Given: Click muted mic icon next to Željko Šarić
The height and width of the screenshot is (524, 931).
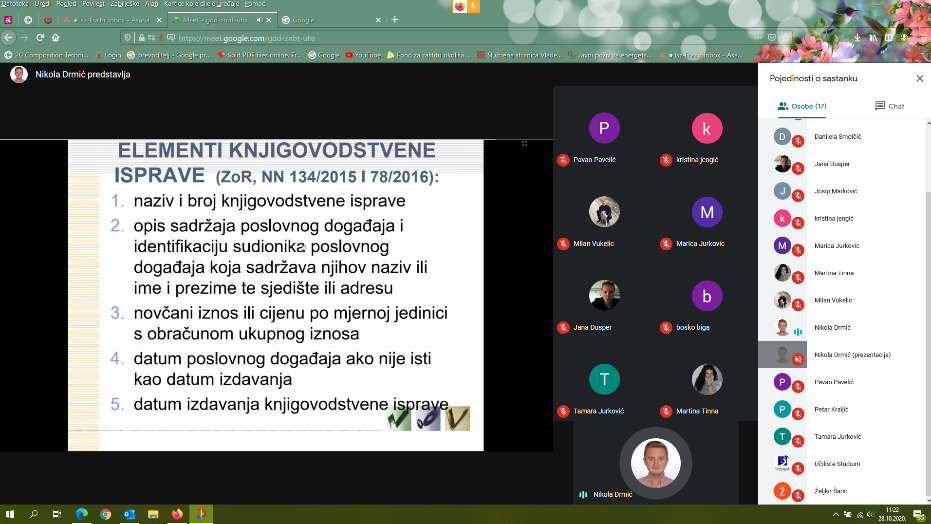Looking at the screenshot, I should tap(798, 496).
